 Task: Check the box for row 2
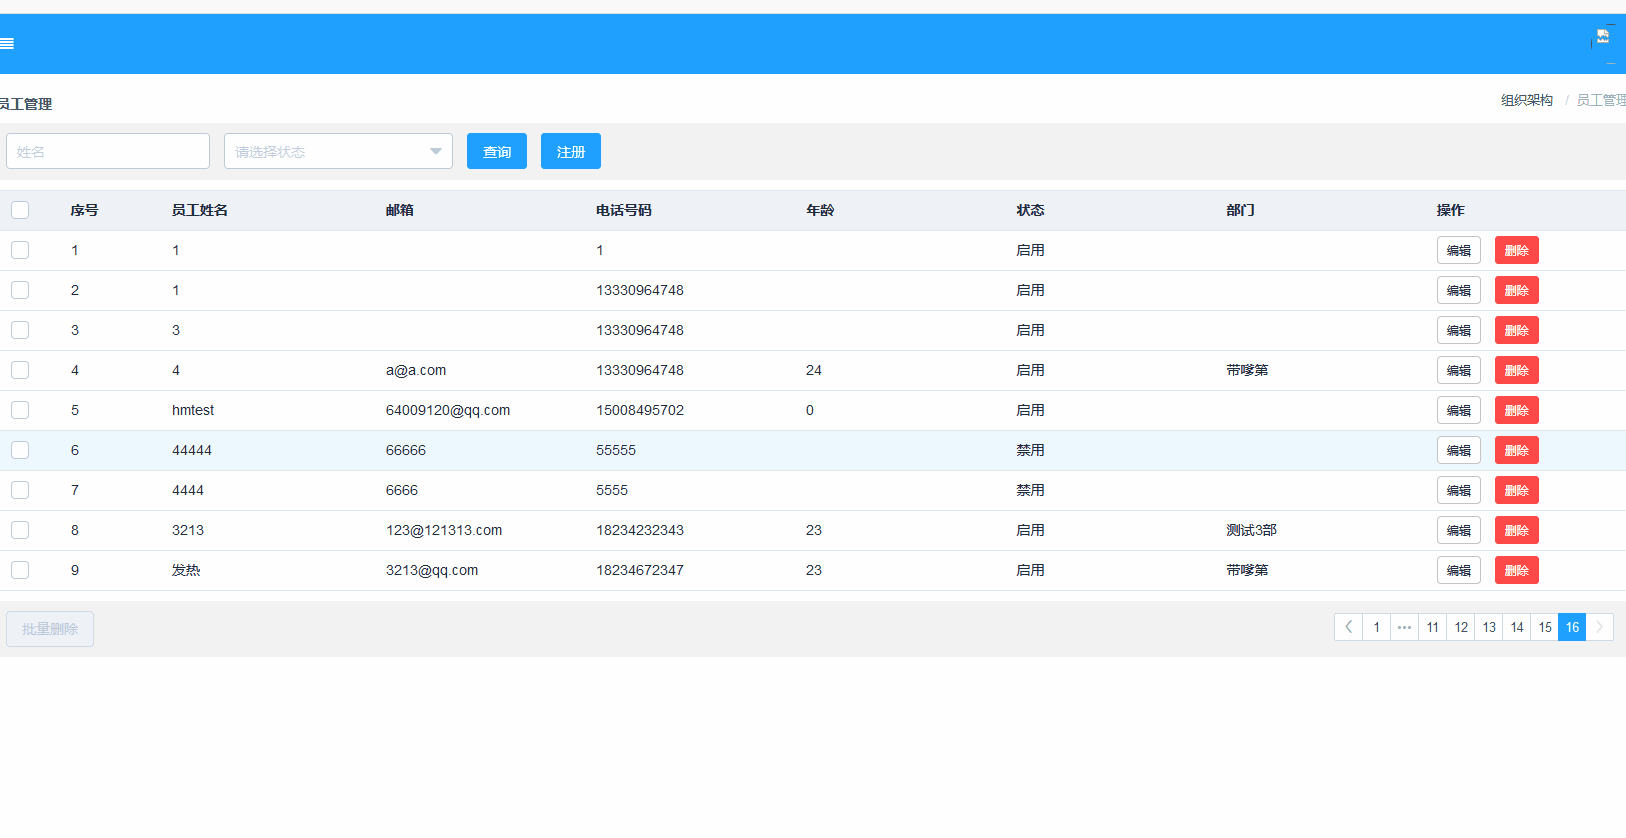tap(20, 290)
